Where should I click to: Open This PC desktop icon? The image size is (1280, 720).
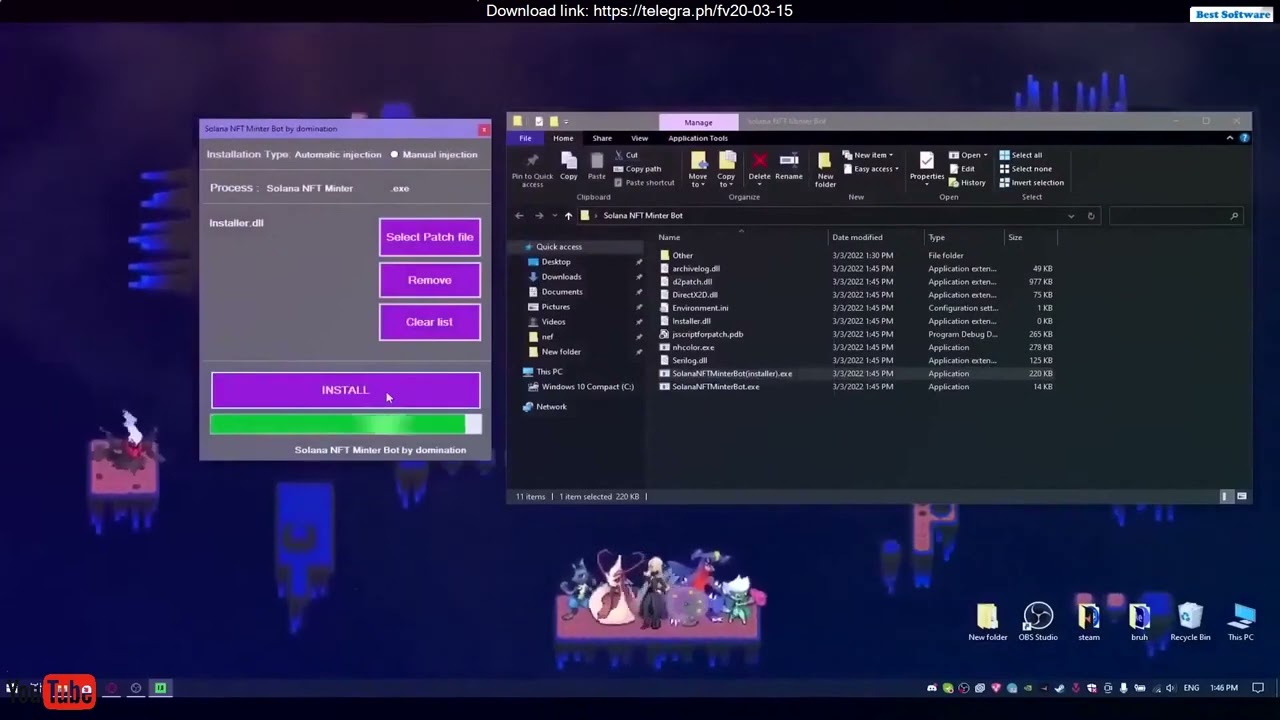pyautogui.click(x=1241, y=621)
